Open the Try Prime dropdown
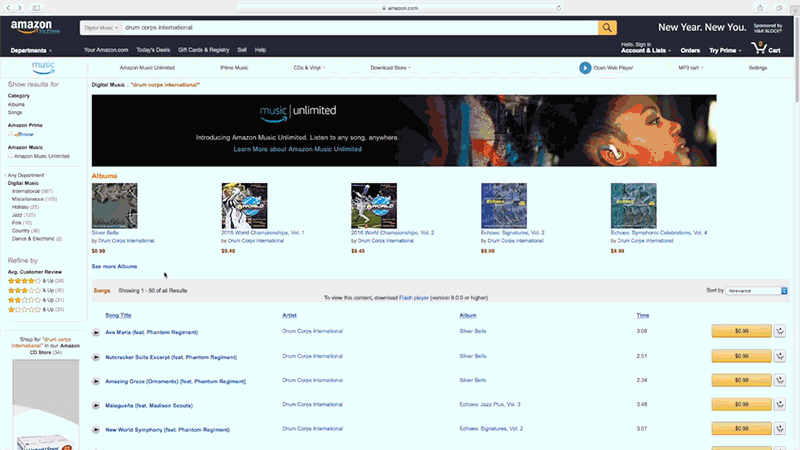This screenshot has height=450, width=800. (x=725, y=51)
